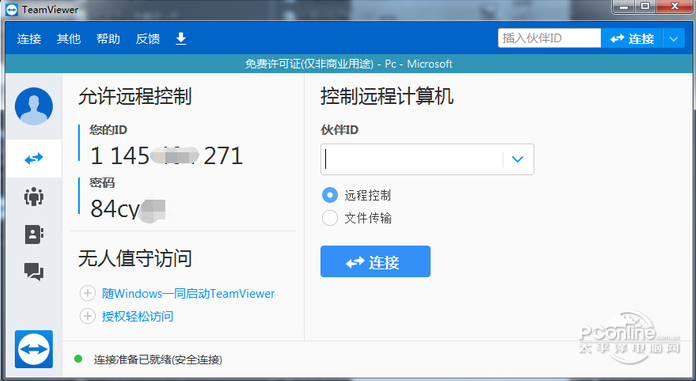The image size is (696, 381).
Task: Close the TeamViewer window
Action: click(675, 7)
